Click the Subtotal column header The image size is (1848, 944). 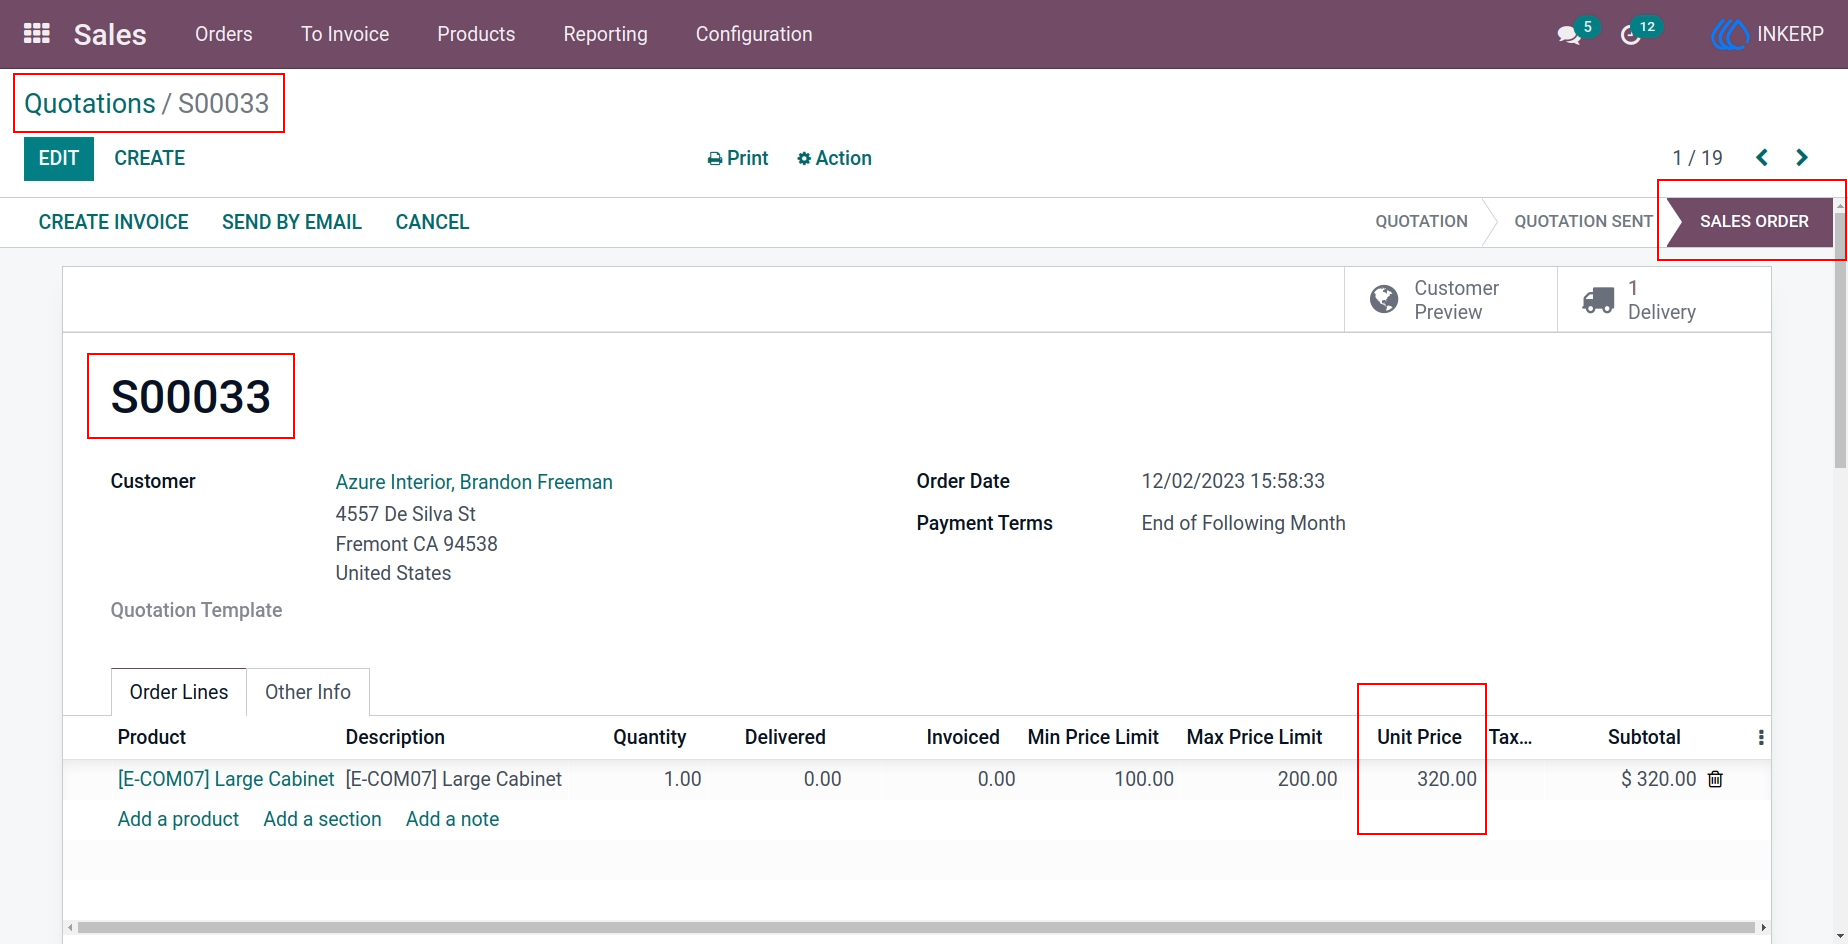tap(1644, 737)
